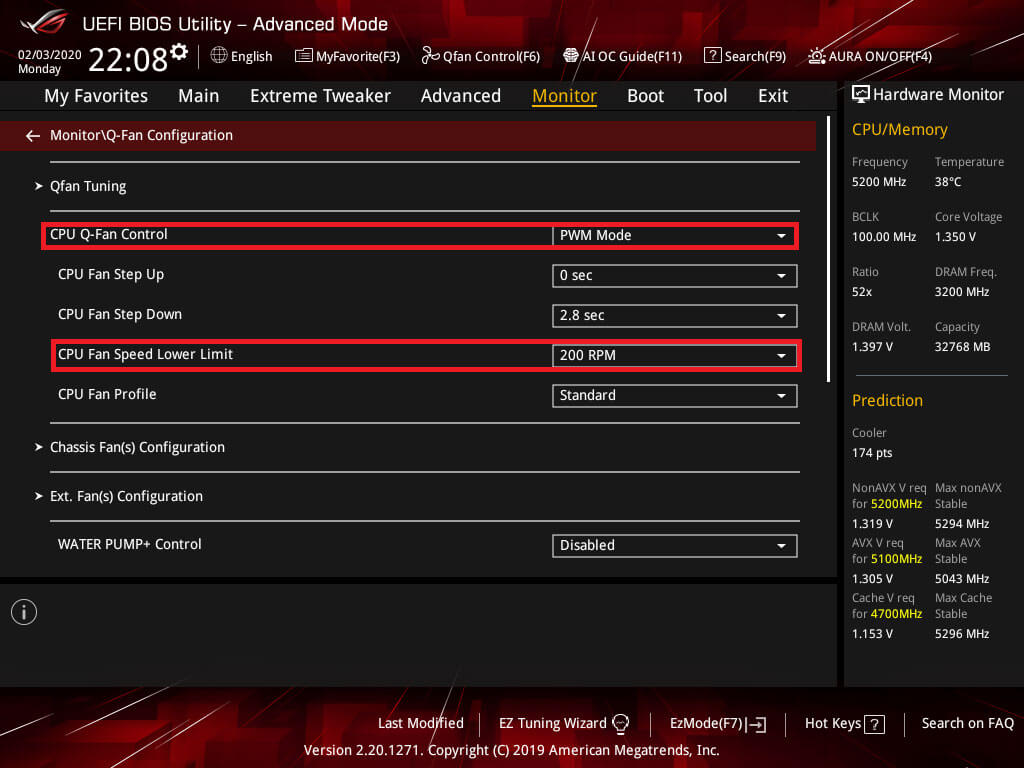This screenshot has height=768, width=1024.
Task: Click the yellow 5100MHz AVX text
Action: [897, 559]
